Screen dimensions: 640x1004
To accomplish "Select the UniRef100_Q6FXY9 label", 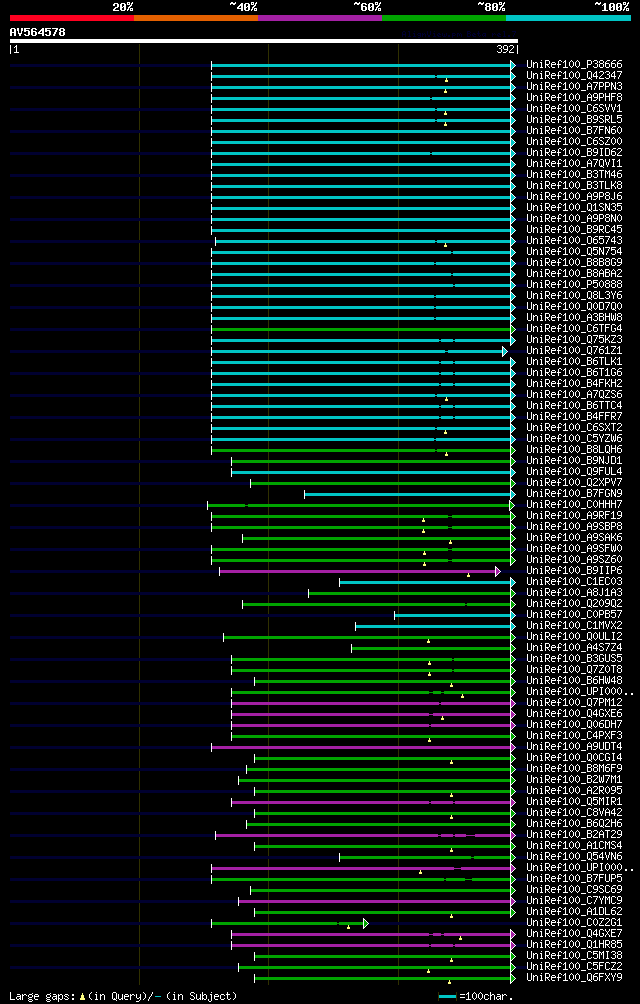I will click(x=574, y=976).
